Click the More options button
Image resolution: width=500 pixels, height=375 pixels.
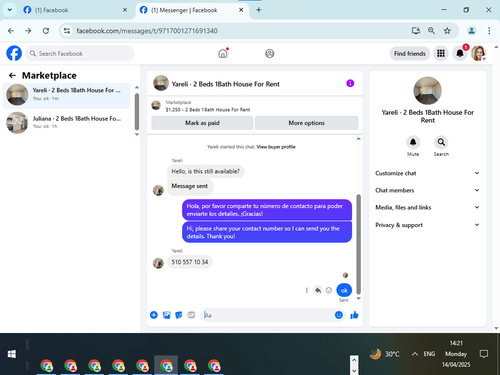coord(306,123)
